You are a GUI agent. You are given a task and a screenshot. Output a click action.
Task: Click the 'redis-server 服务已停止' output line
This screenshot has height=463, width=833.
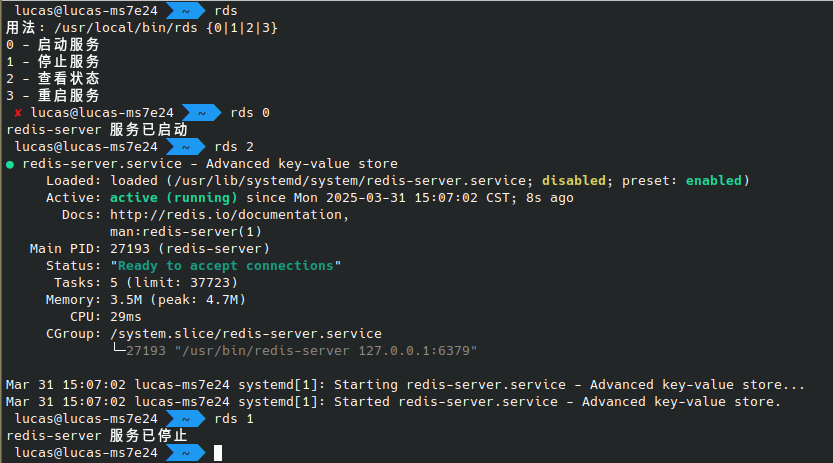click(x=96, y=436)
